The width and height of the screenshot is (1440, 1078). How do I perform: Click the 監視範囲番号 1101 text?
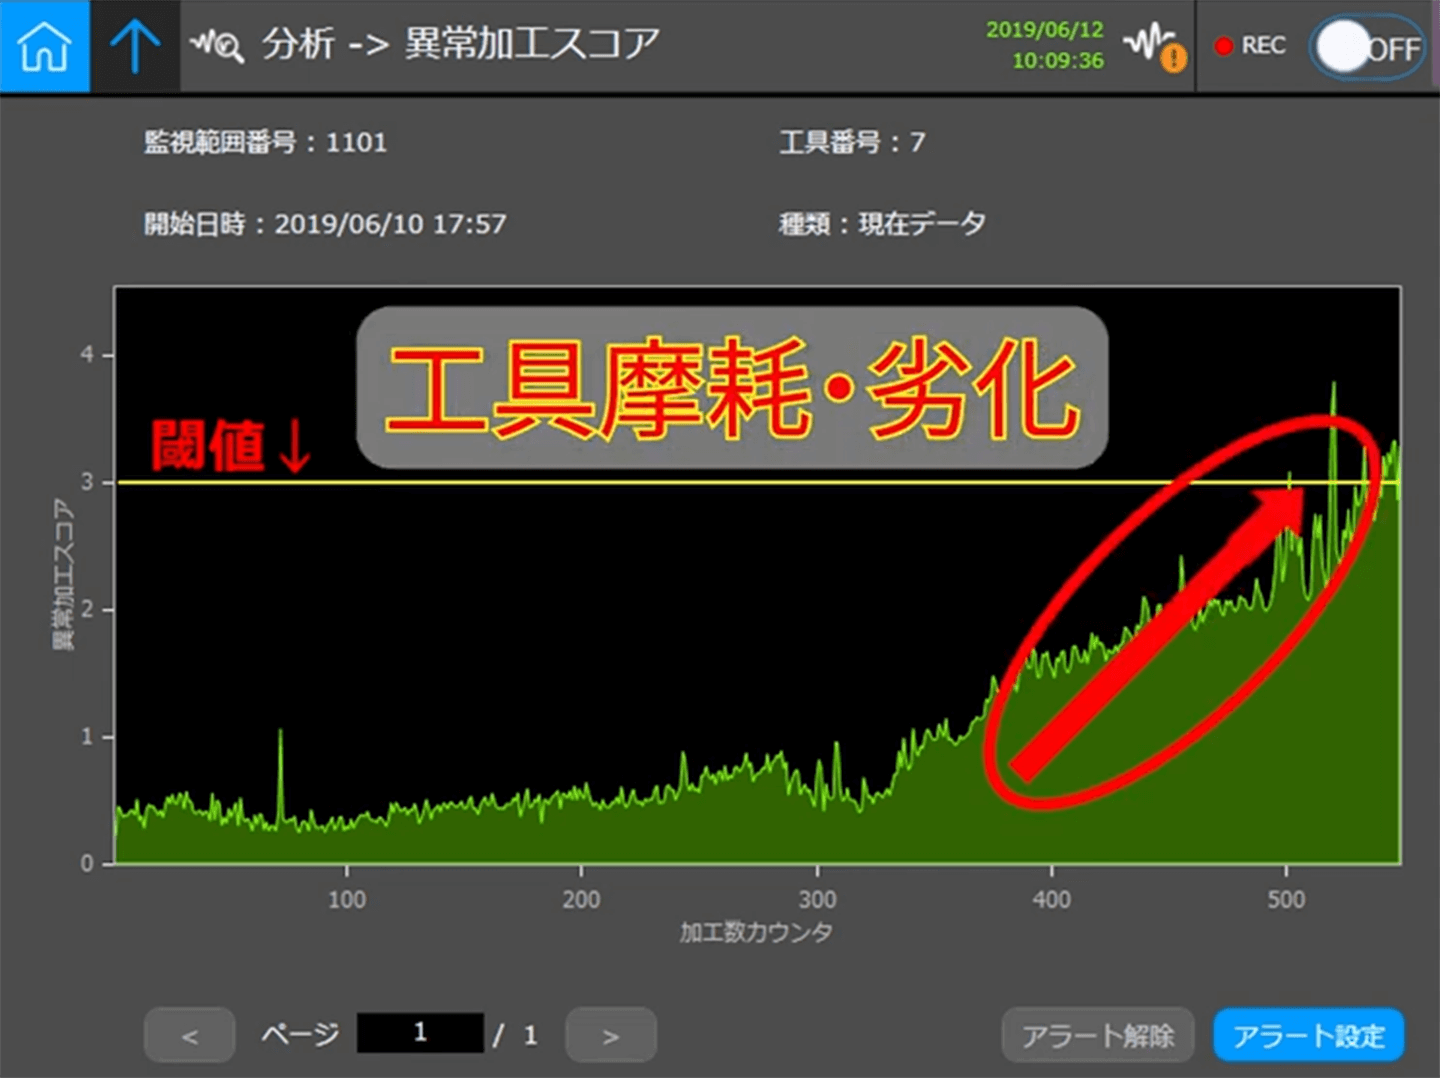tap(265, 142)
